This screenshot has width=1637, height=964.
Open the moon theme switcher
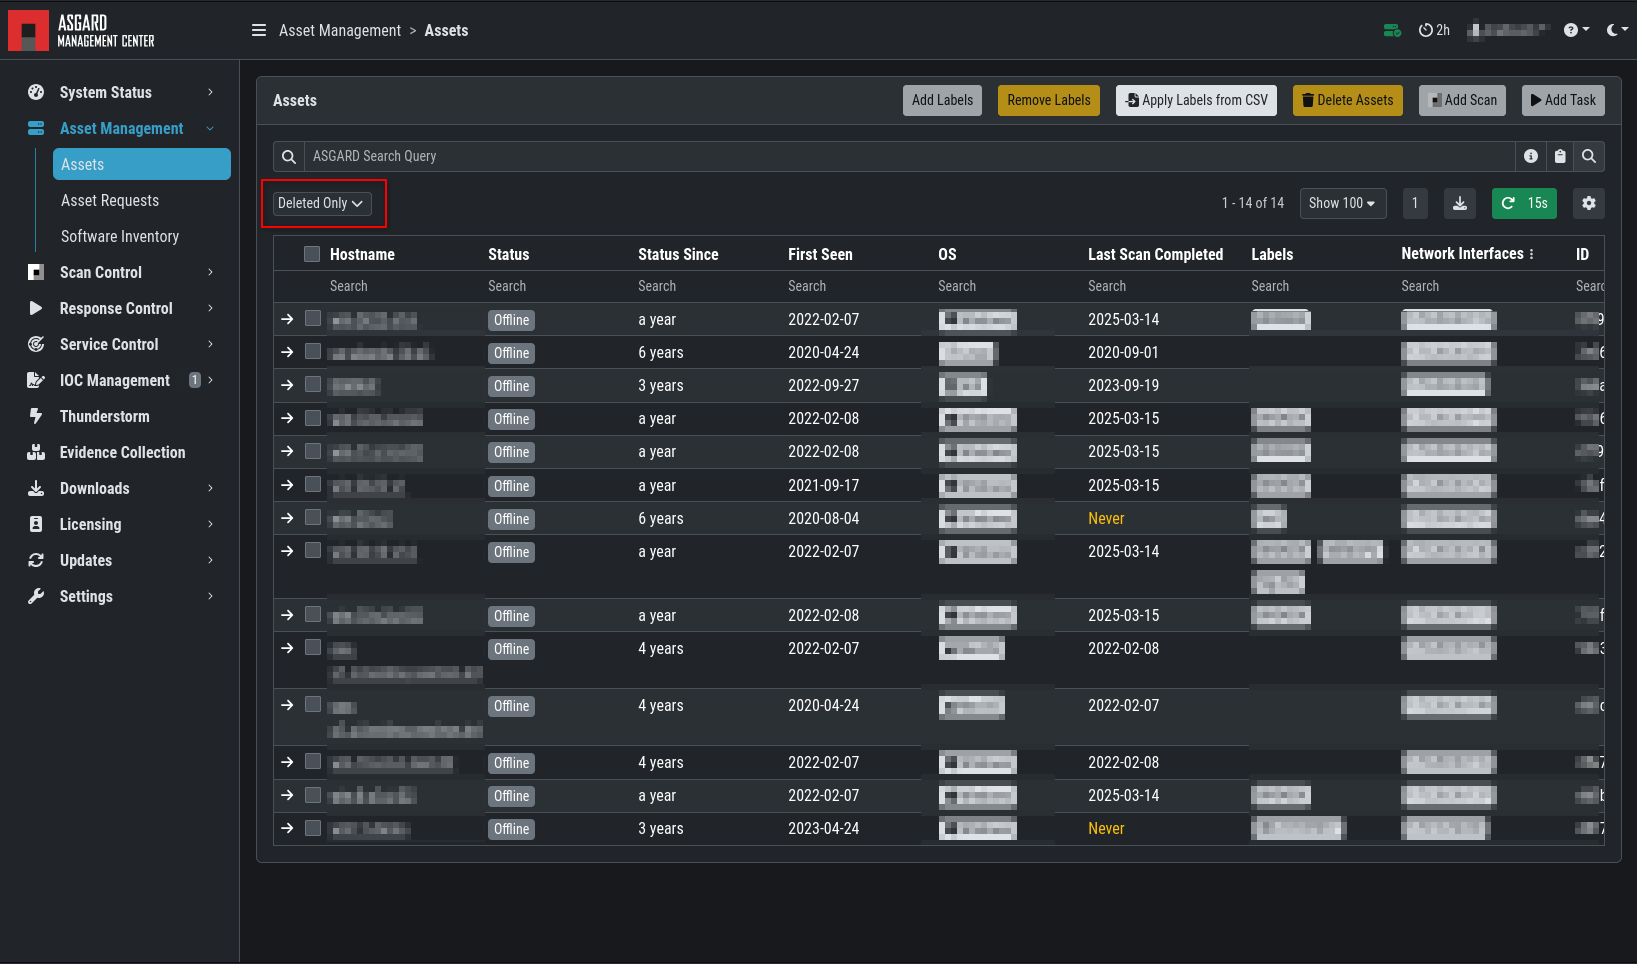click(x=1617, y=30)
